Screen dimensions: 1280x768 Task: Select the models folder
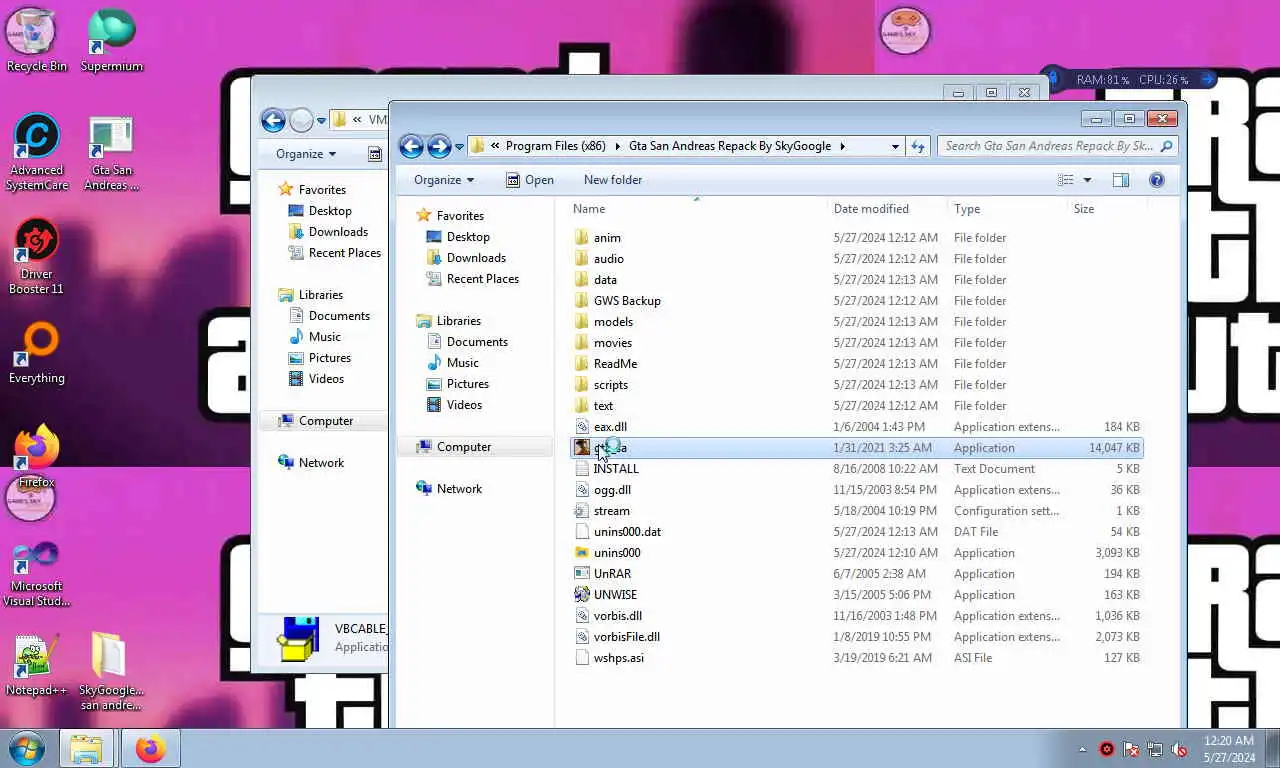(x=856, y=322)
